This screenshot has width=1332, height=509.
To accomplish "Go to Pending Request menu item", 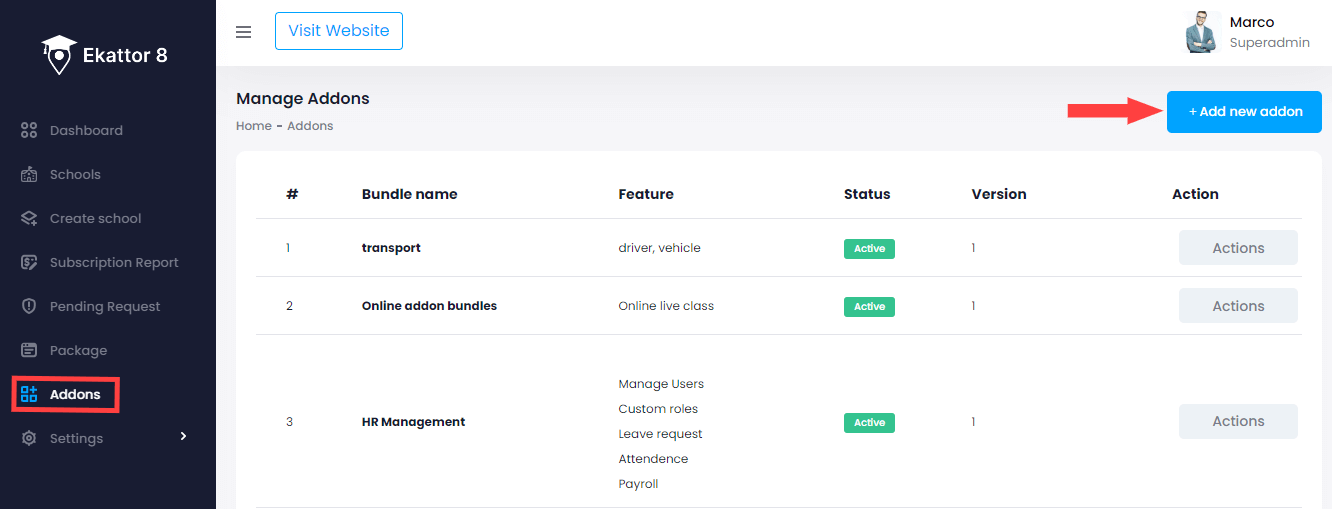I will (105, 307).
